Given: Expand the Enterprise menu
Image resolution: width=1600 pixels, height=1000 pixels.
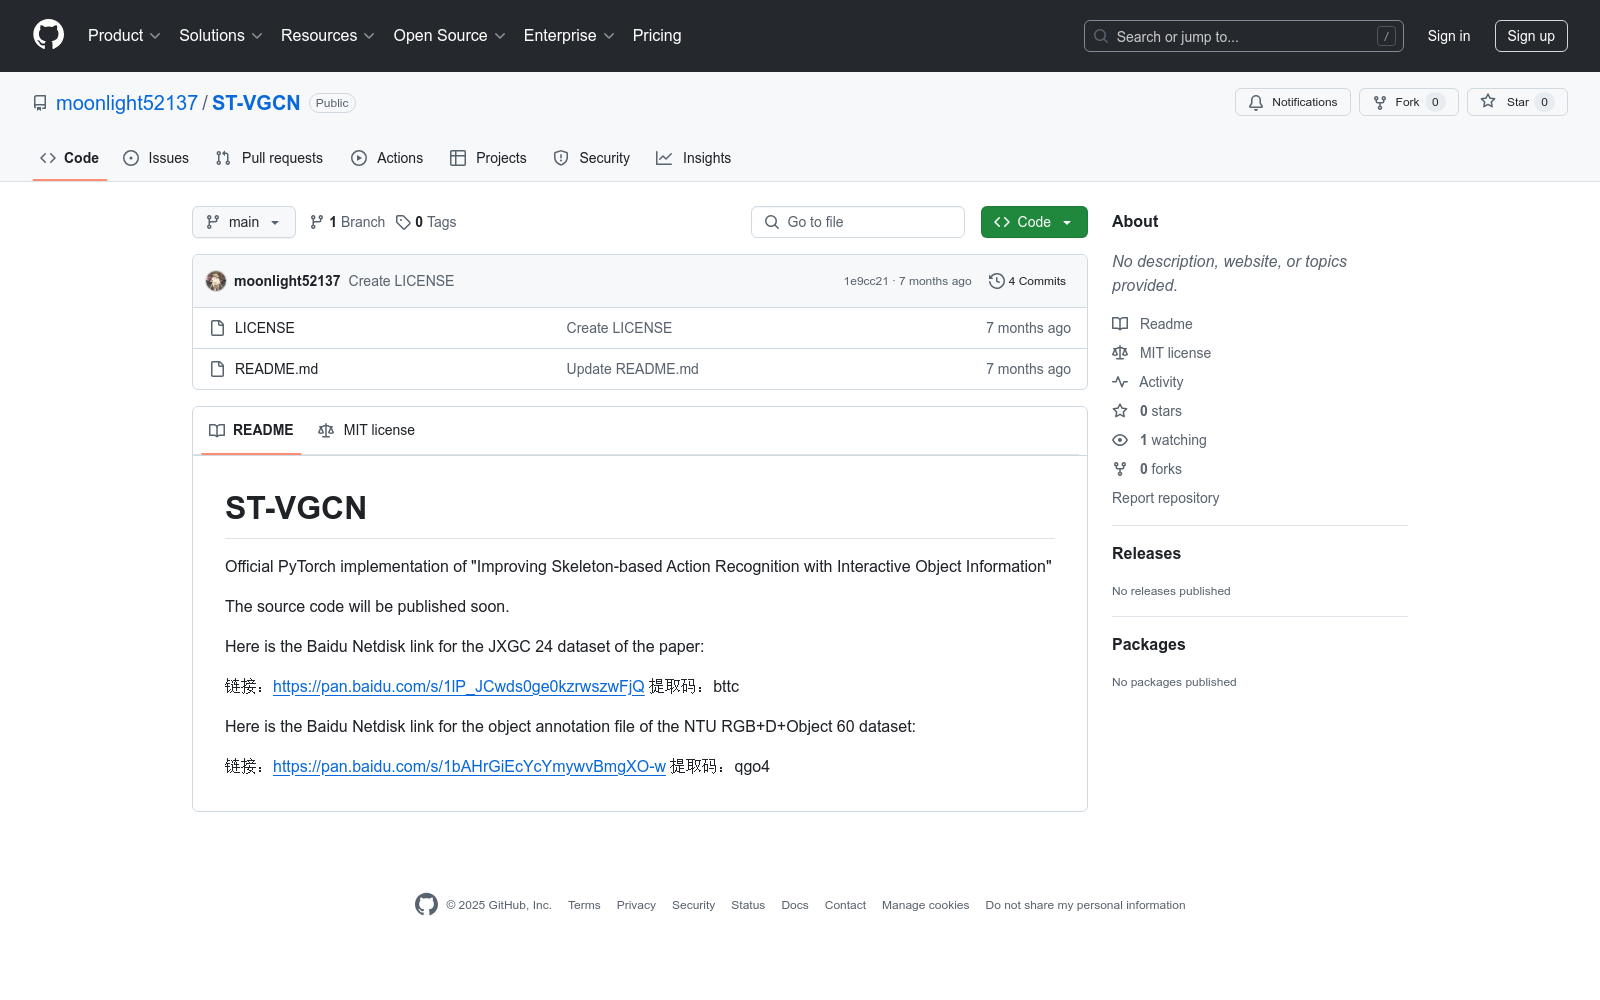Looking at the screenshot, I should tap(569, 35).
